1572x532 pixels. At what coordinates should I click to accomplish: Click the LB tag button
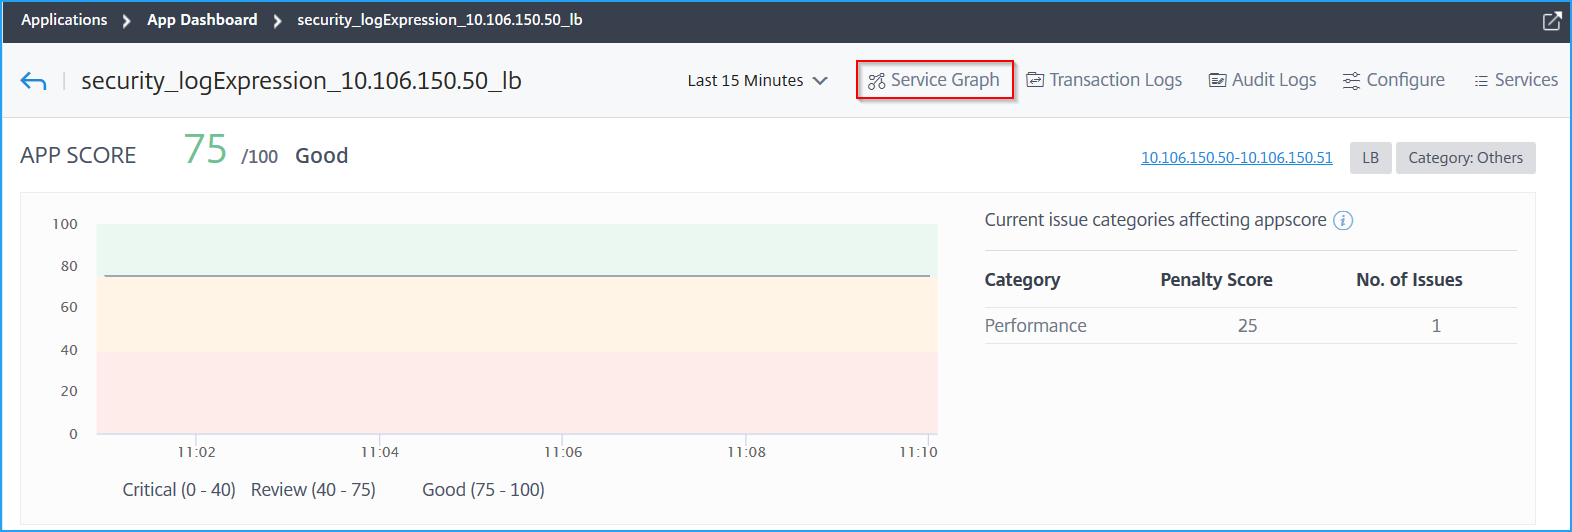tap(1370, 158)
